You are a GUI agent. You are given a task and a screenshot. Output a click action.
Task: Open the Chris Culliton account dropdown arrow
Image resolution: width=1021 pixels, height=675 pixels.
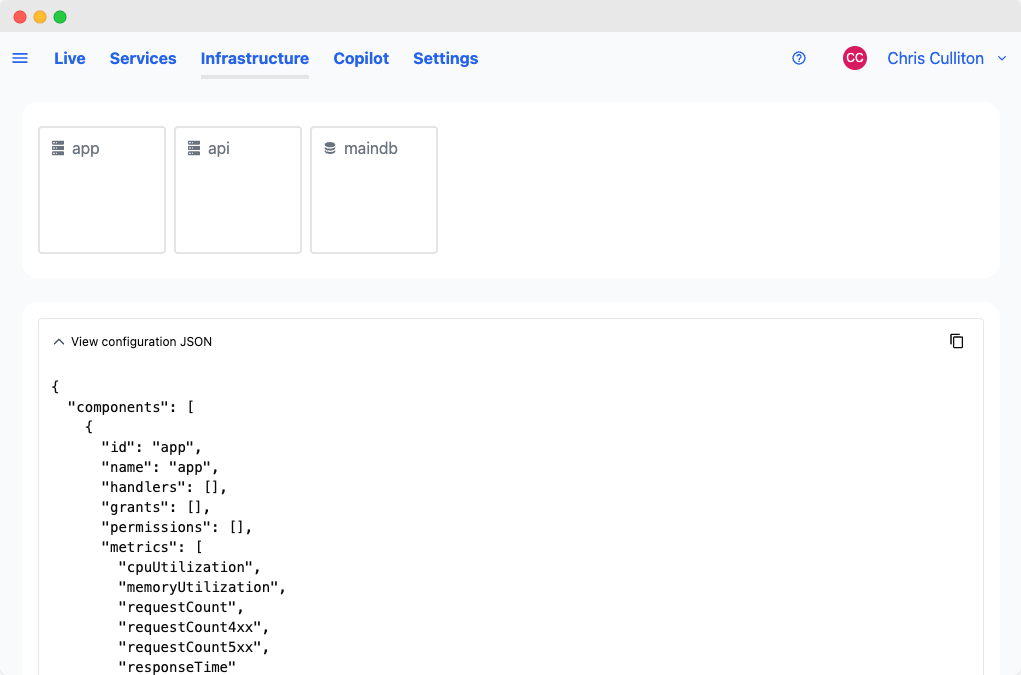coord(1002,59)
